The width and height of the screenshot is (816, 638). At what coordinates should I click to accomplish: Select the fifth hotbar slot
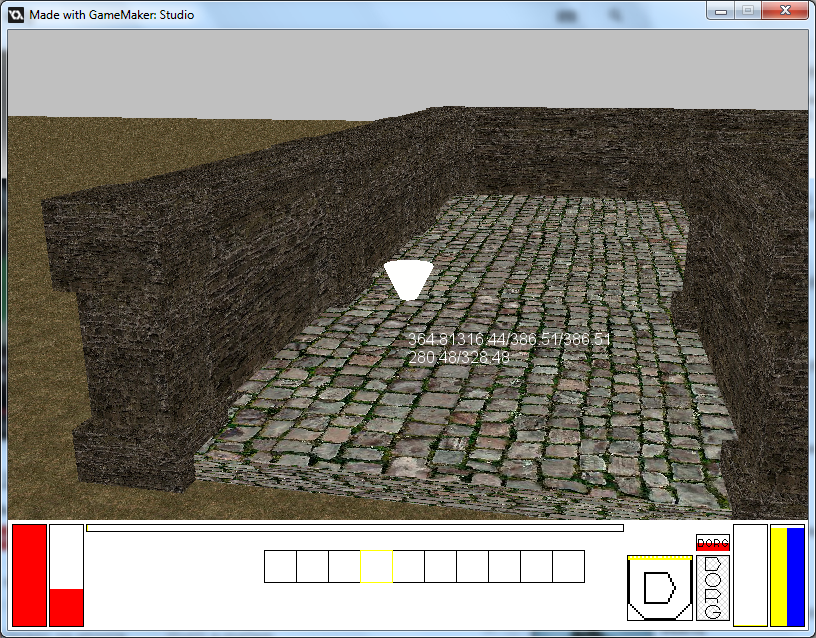408,566
